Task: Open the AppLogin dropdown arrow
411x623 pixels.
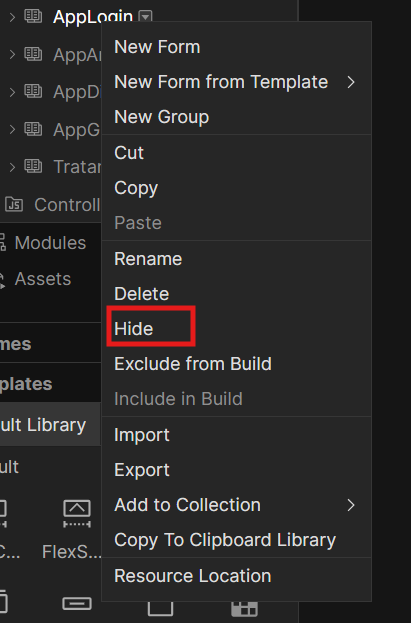Action: coord(145,17)
